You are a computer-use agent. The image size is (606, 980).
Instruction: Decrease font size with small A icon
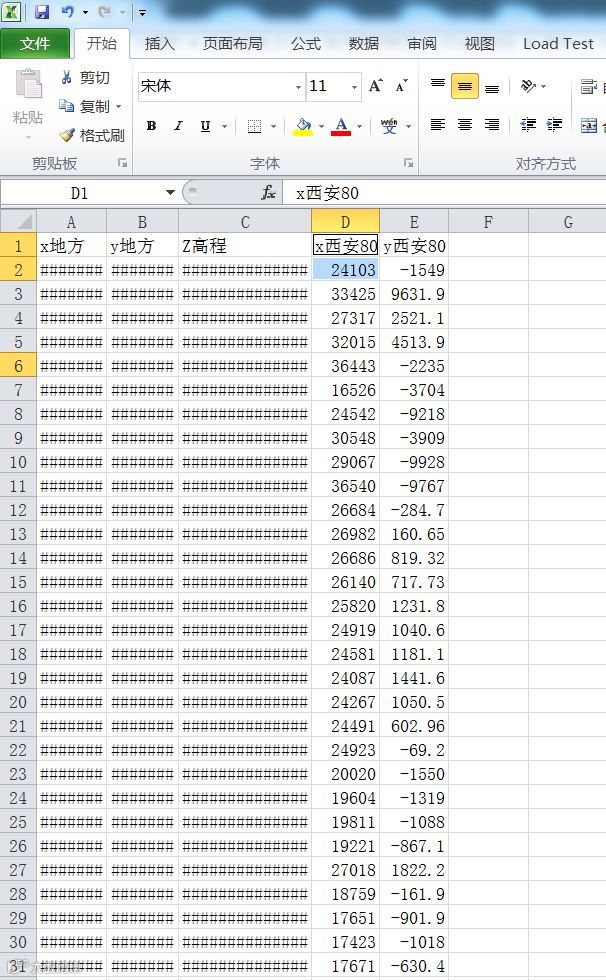[401, 86]
